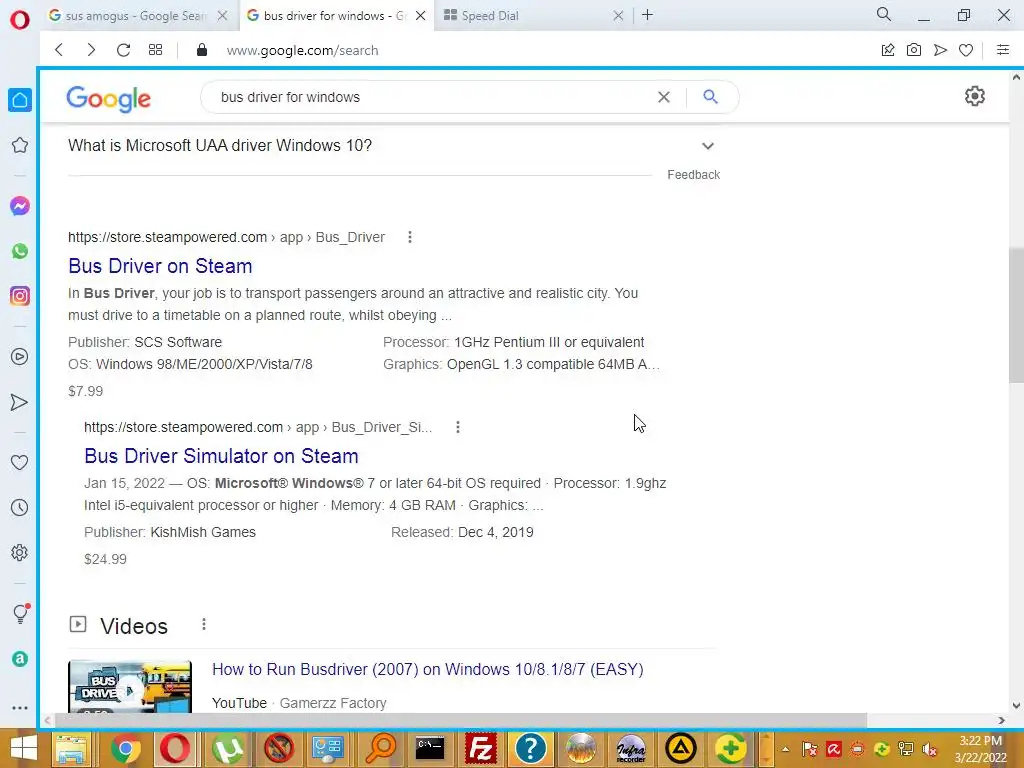Click the Google logo
The width and height of the screenshot is (1024, 768).
tap(108, 99)
